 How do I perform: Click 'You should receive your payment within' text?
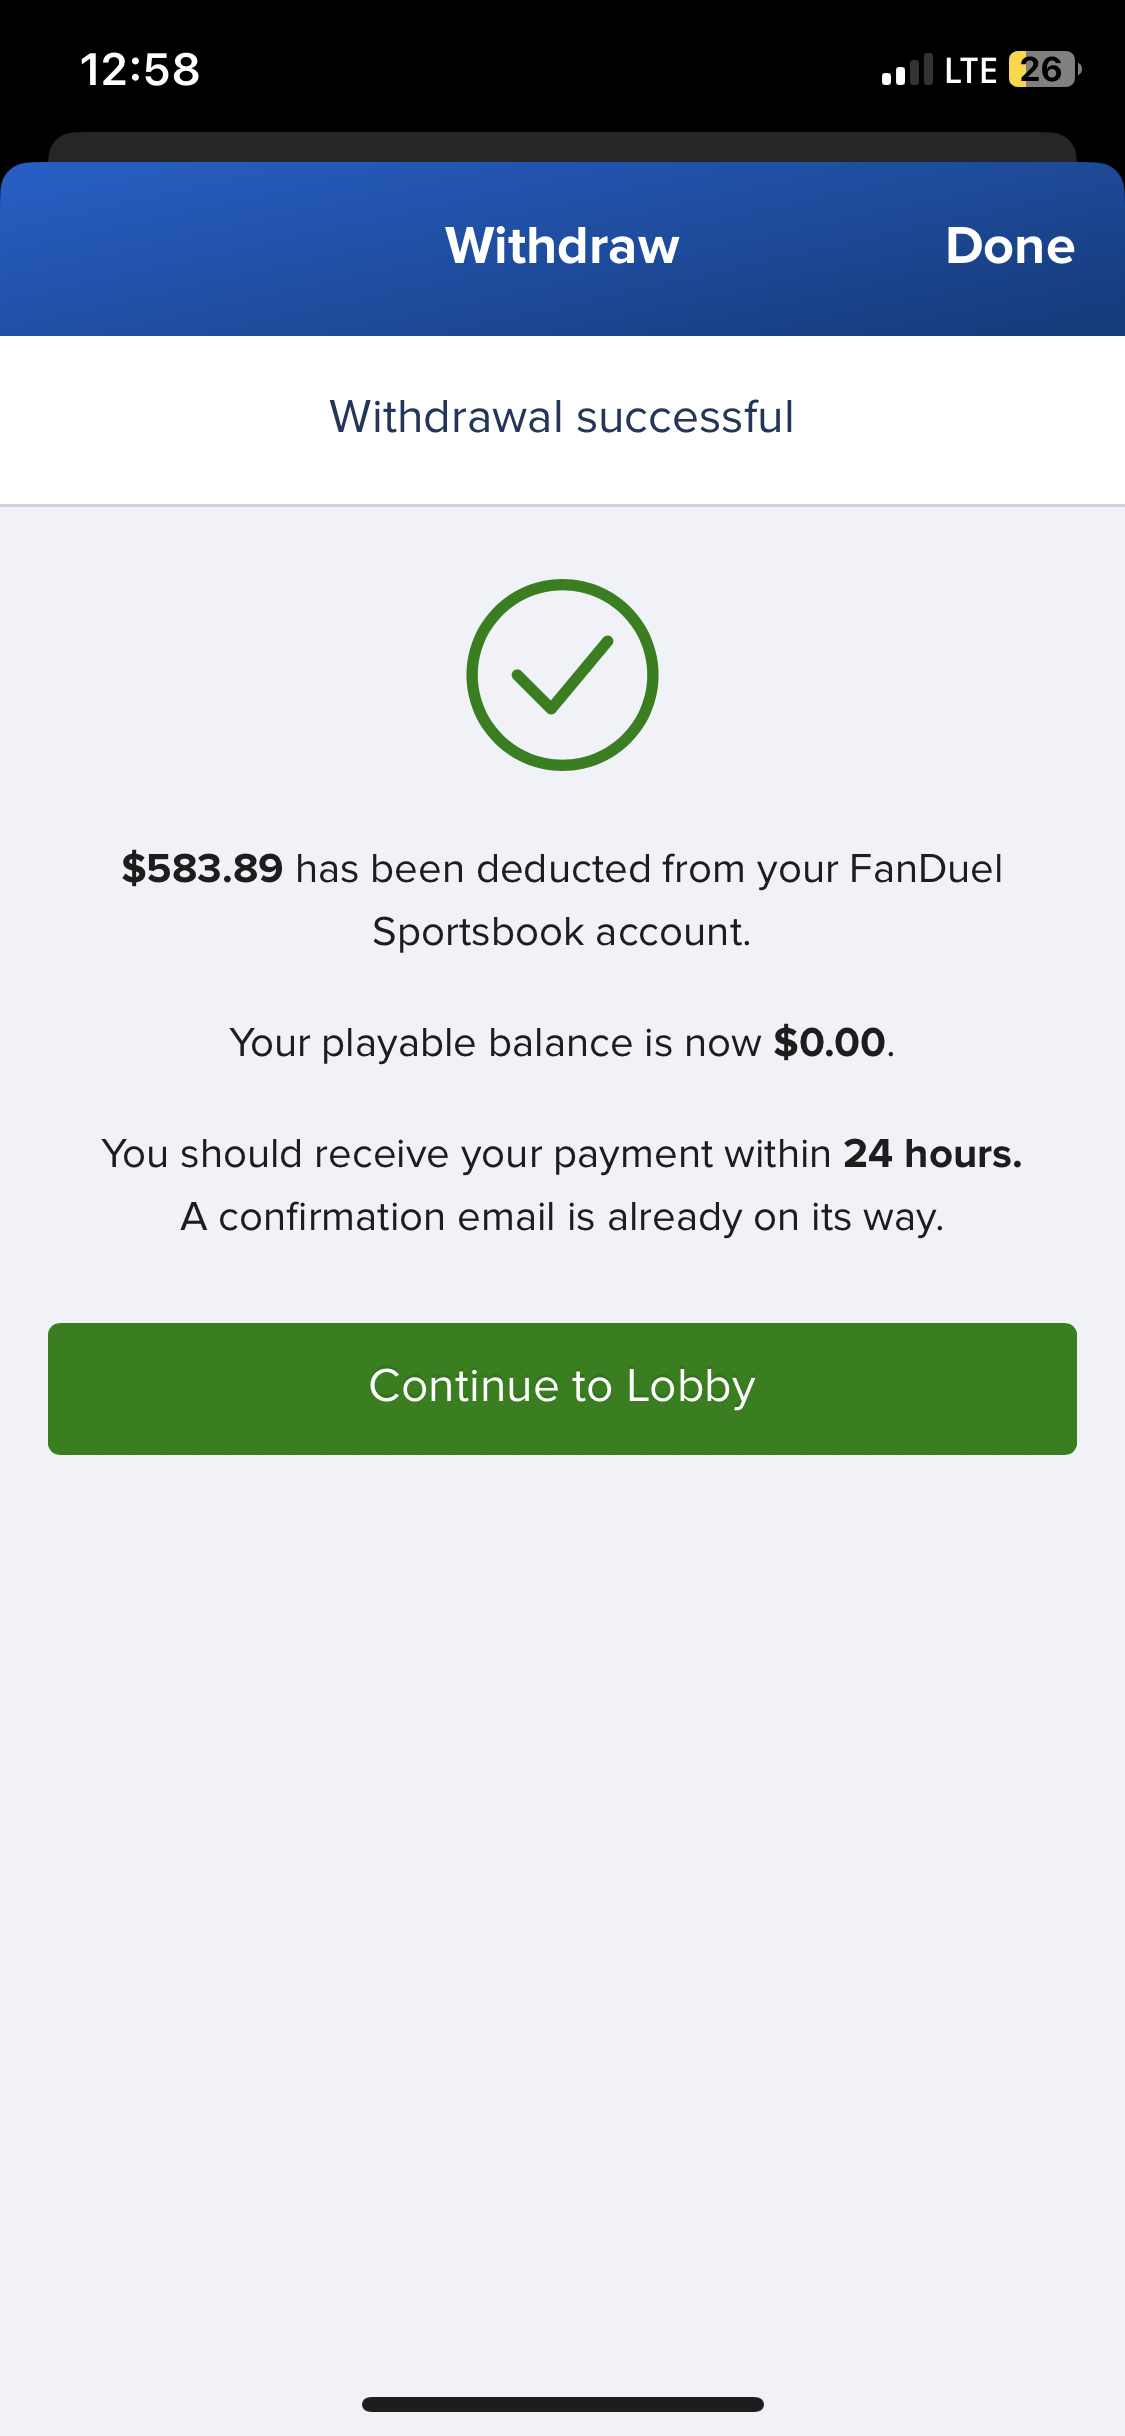466,1154
